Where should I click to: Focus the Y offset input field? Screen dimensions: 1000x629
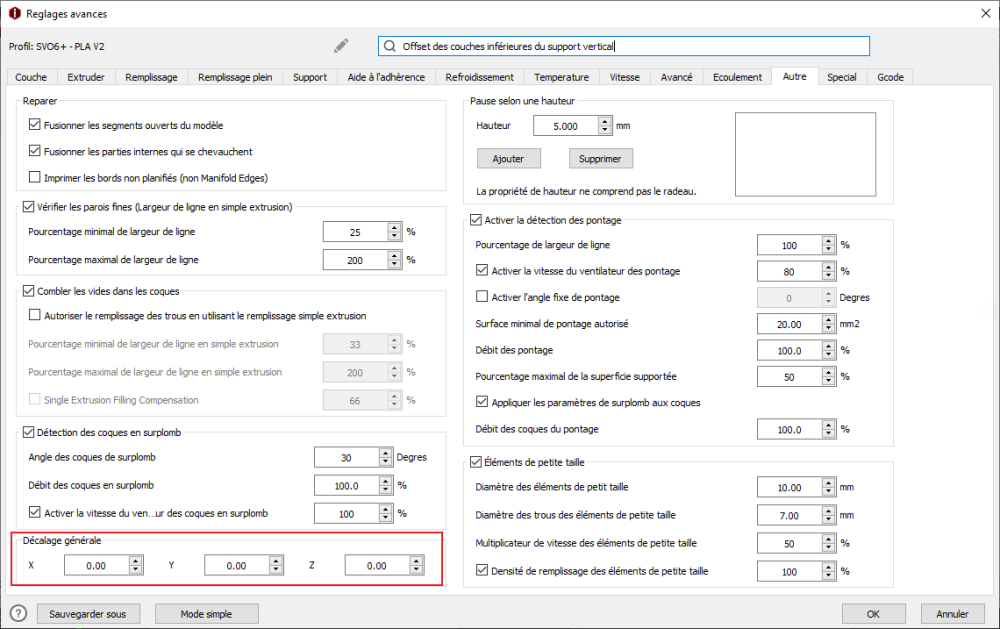(237, 565)
